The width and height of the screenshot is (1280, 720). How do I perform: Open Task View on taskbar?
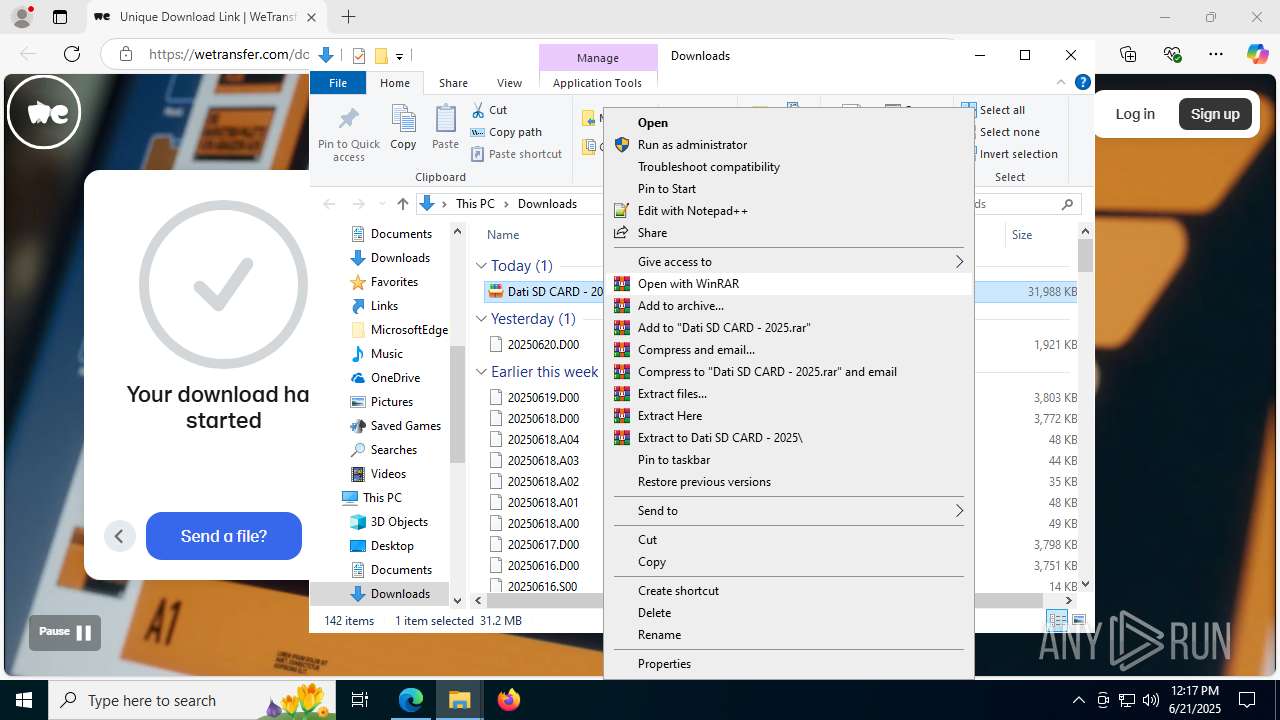361,700
